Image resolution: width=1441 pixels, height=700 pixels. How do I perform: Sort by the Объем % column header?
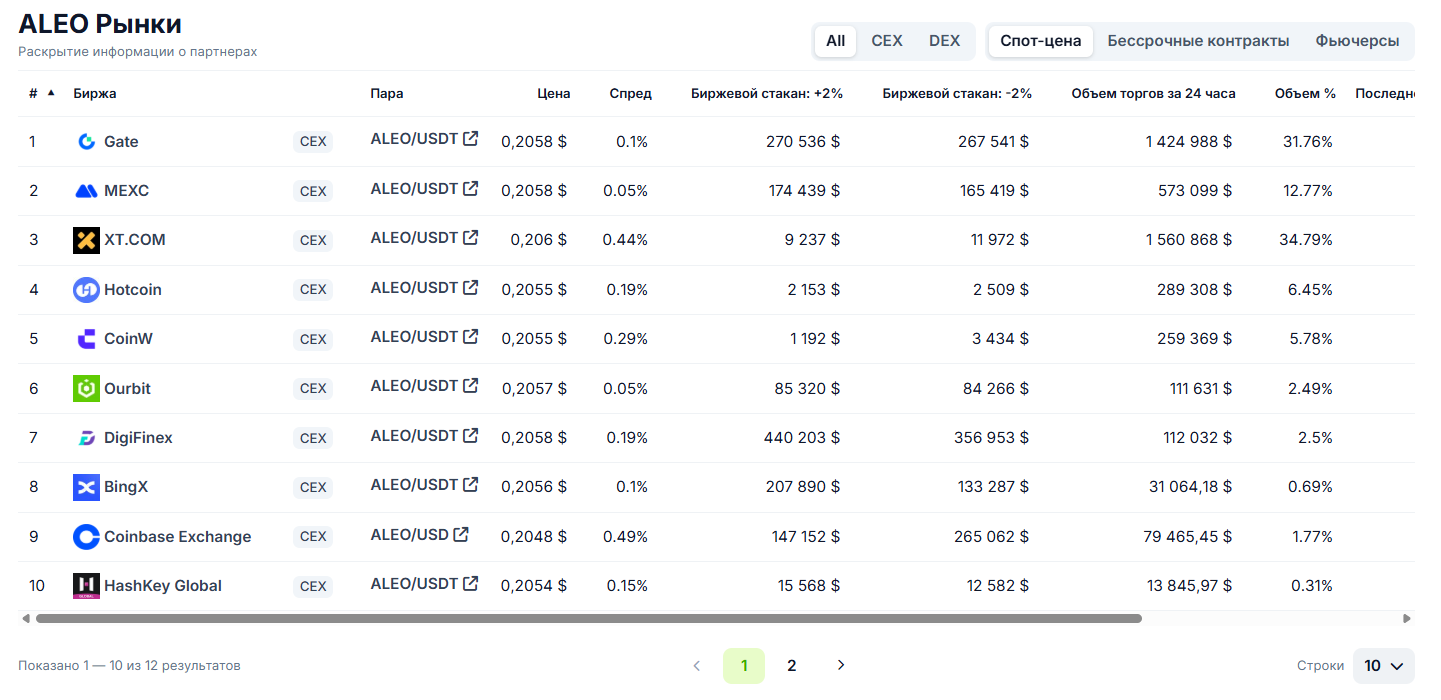click(1305, 93)
